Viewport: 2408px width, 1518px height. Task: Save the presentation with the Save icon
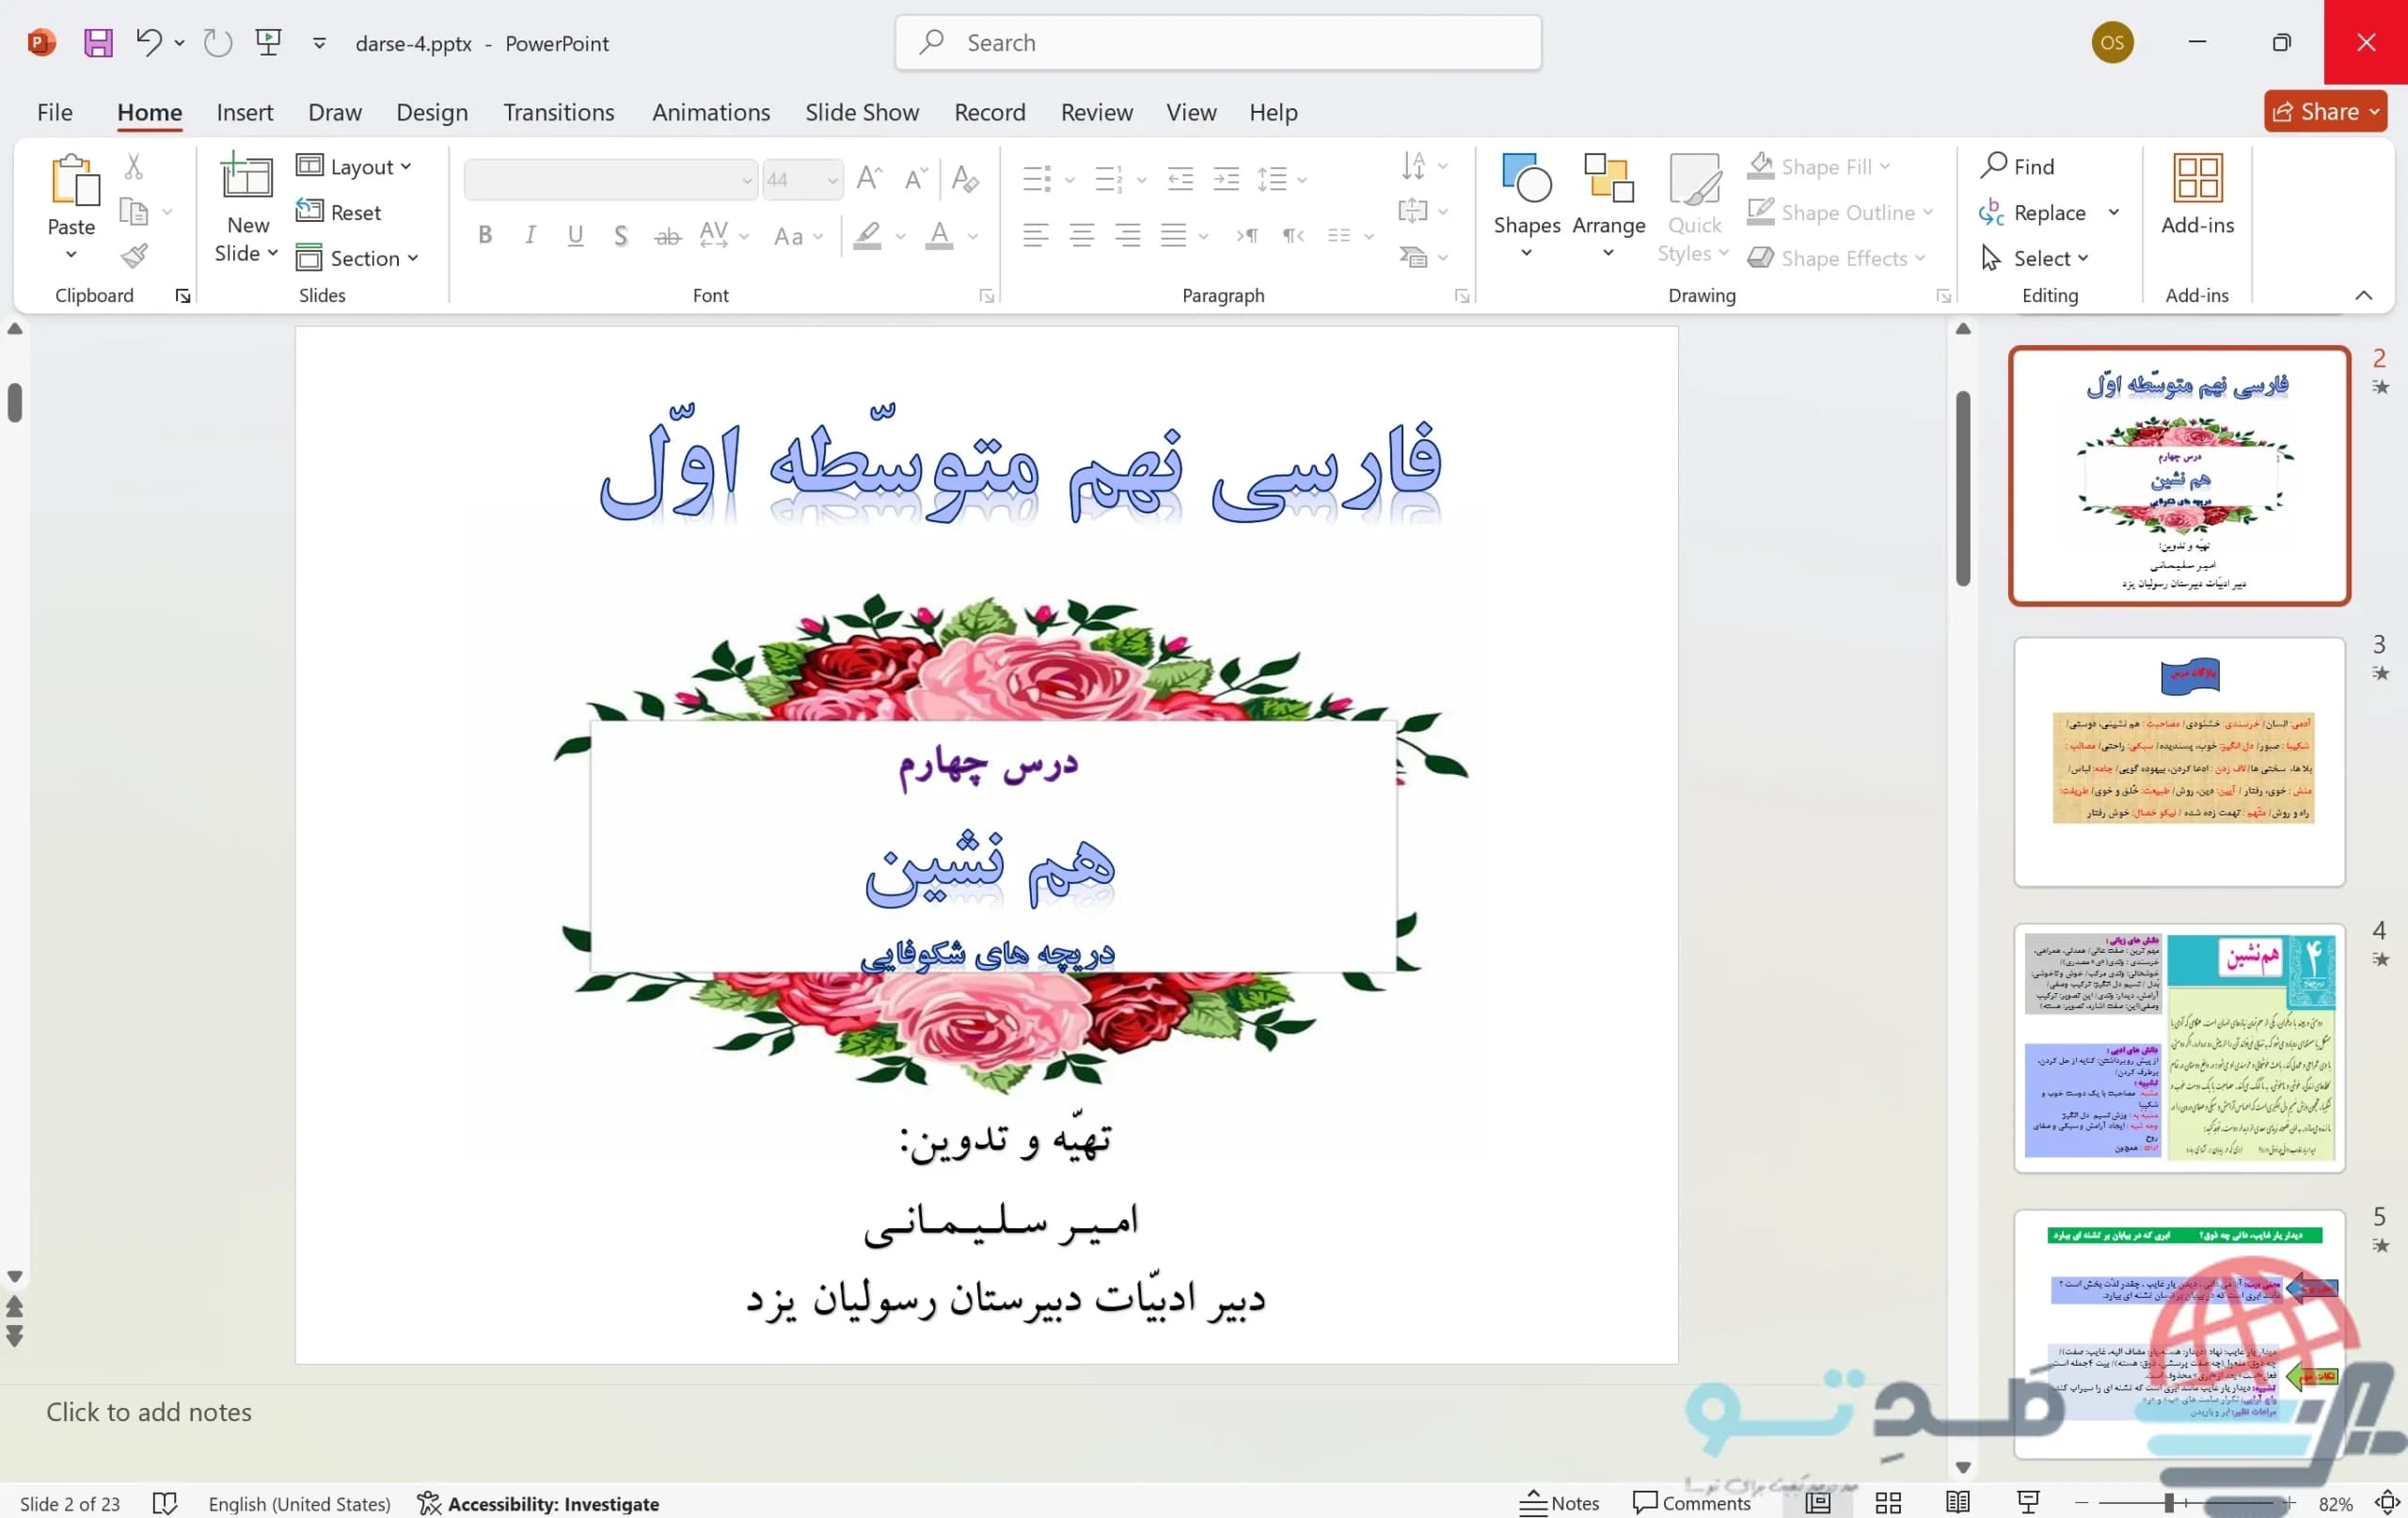click(98, 43)
